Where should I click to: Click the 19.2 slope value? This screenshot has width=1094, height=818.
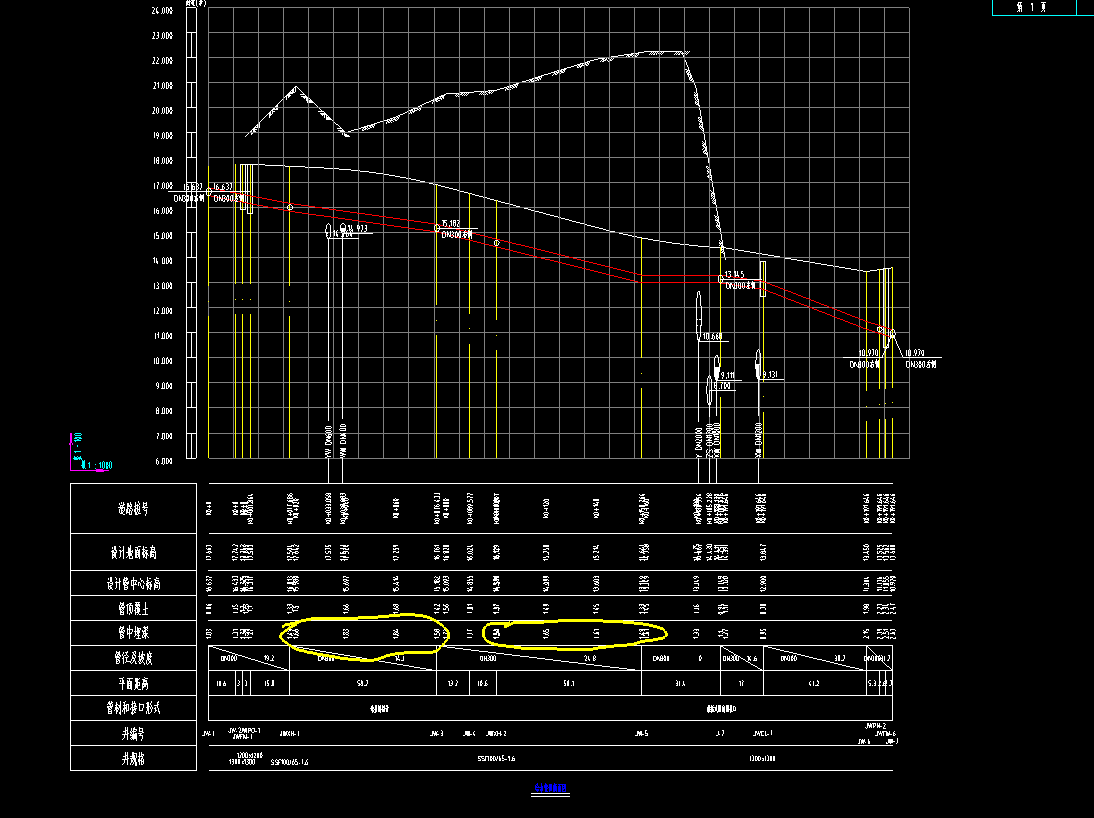coord(269,658)
